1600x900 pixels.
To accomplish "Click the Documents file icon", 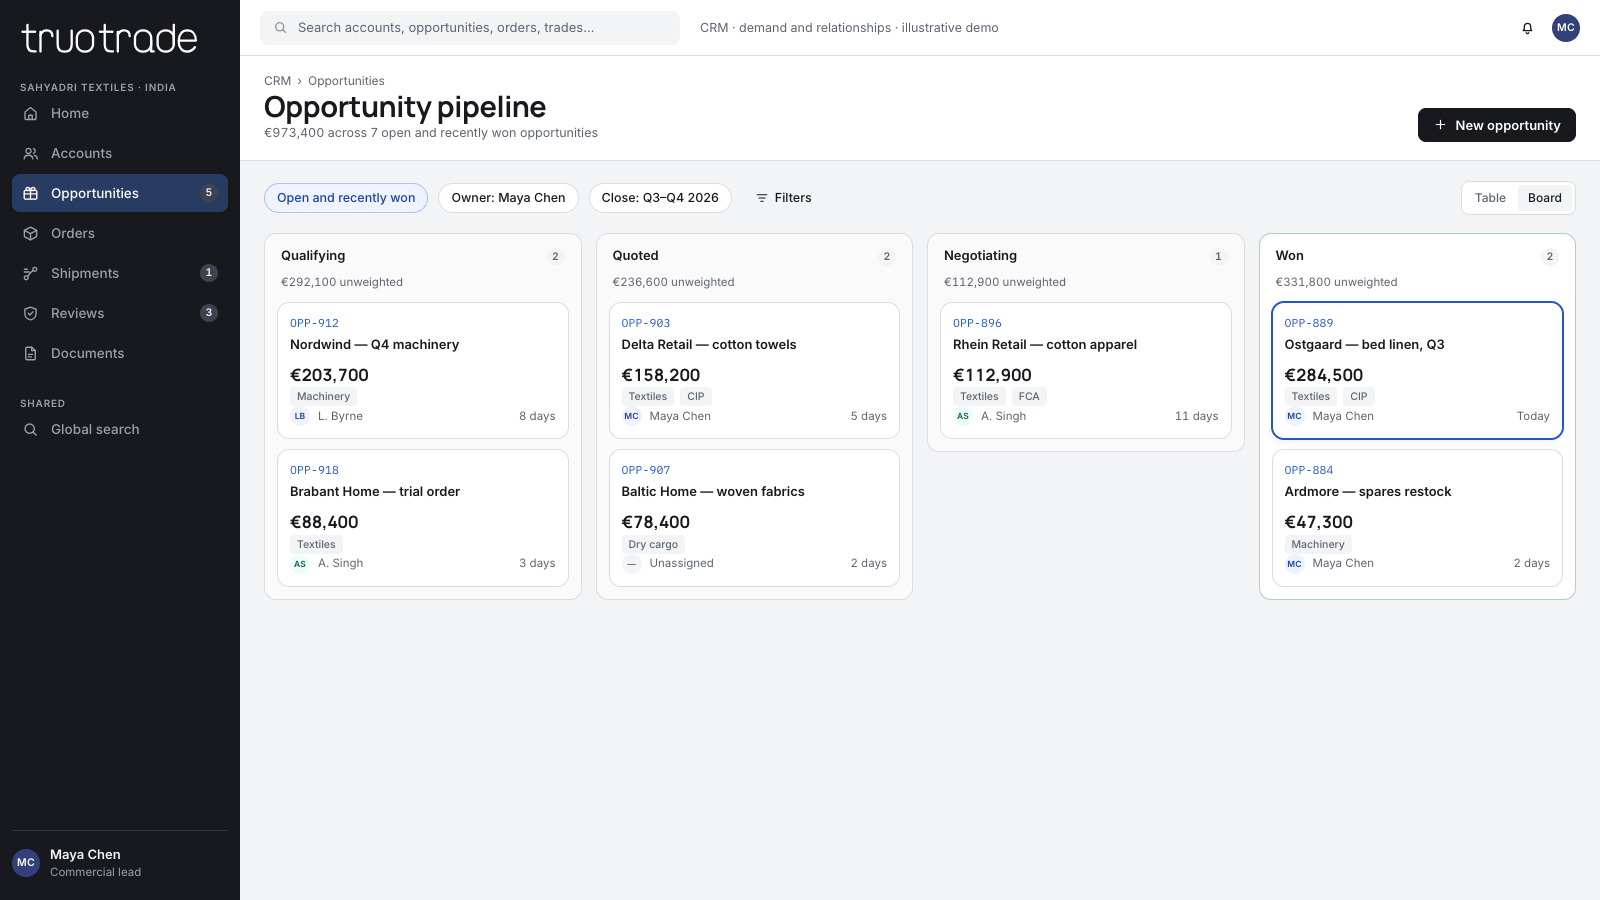I will (x=31, y=353).
